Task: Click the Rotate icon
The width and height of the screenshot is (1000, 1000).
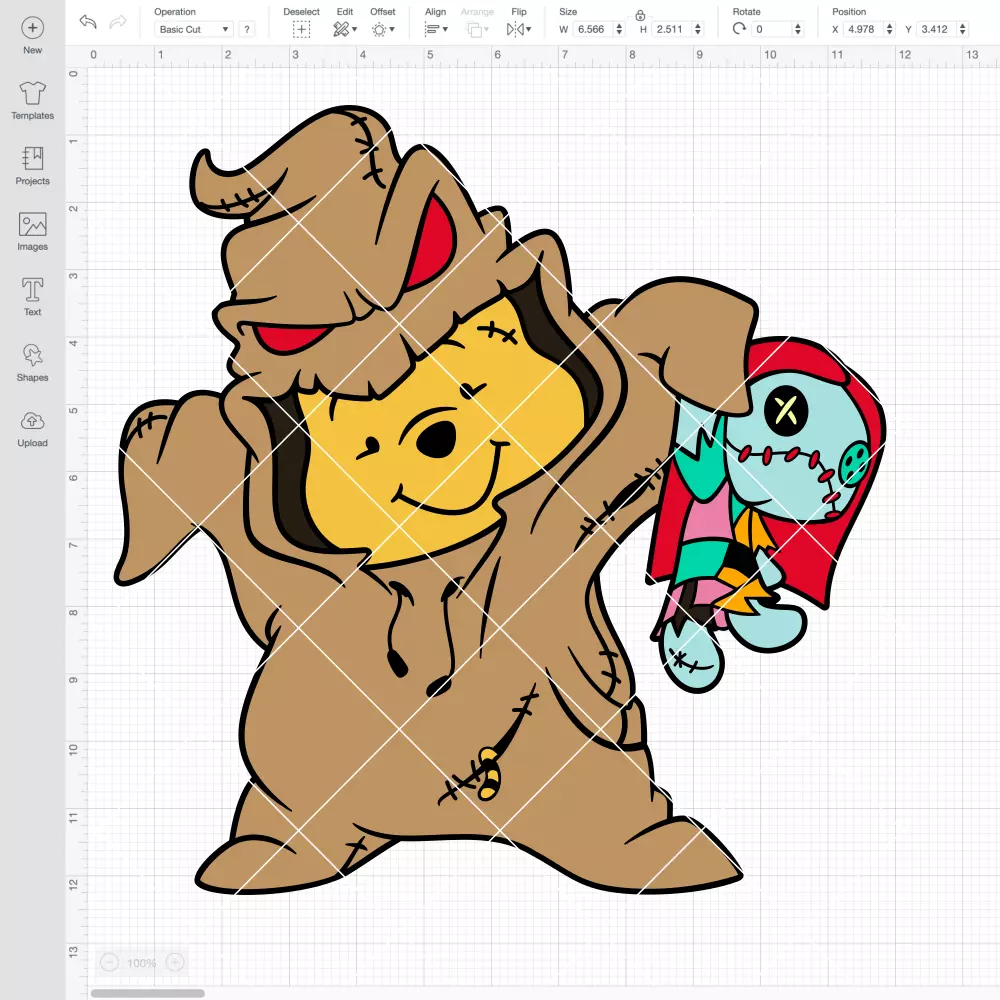Action: (739, 29)
